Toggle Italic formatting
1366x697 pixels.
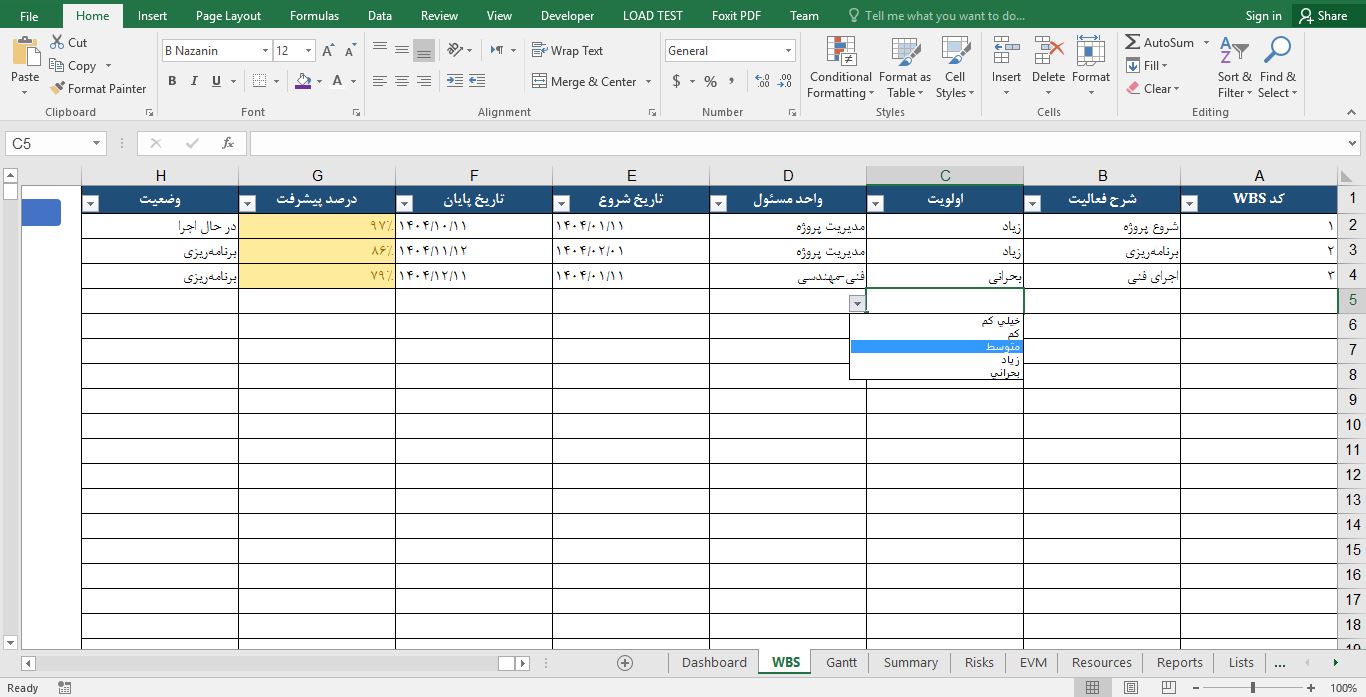(194, 82)
